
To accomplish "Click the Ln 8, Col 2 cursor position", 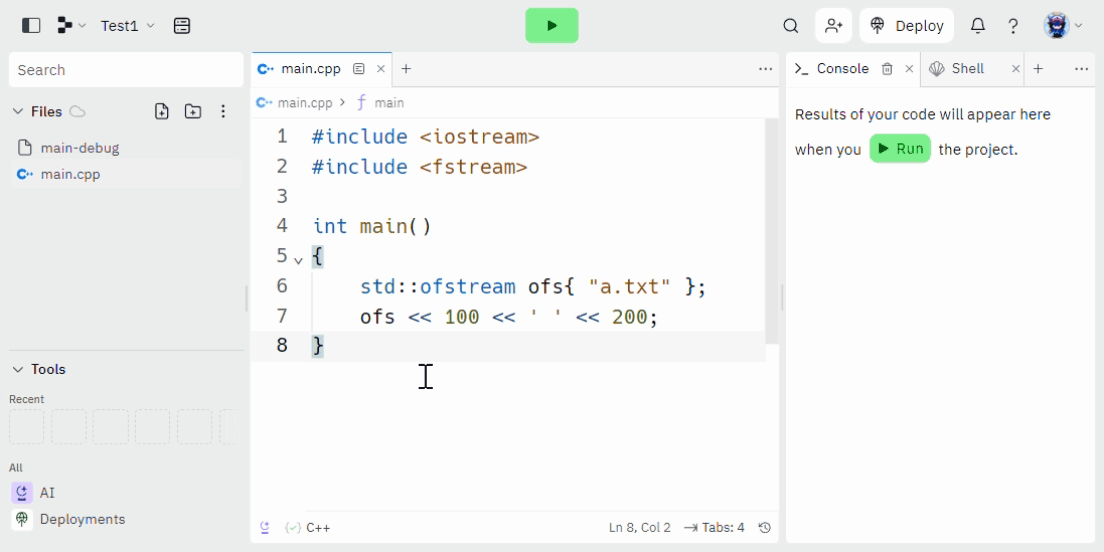I will tap(639, 527).
